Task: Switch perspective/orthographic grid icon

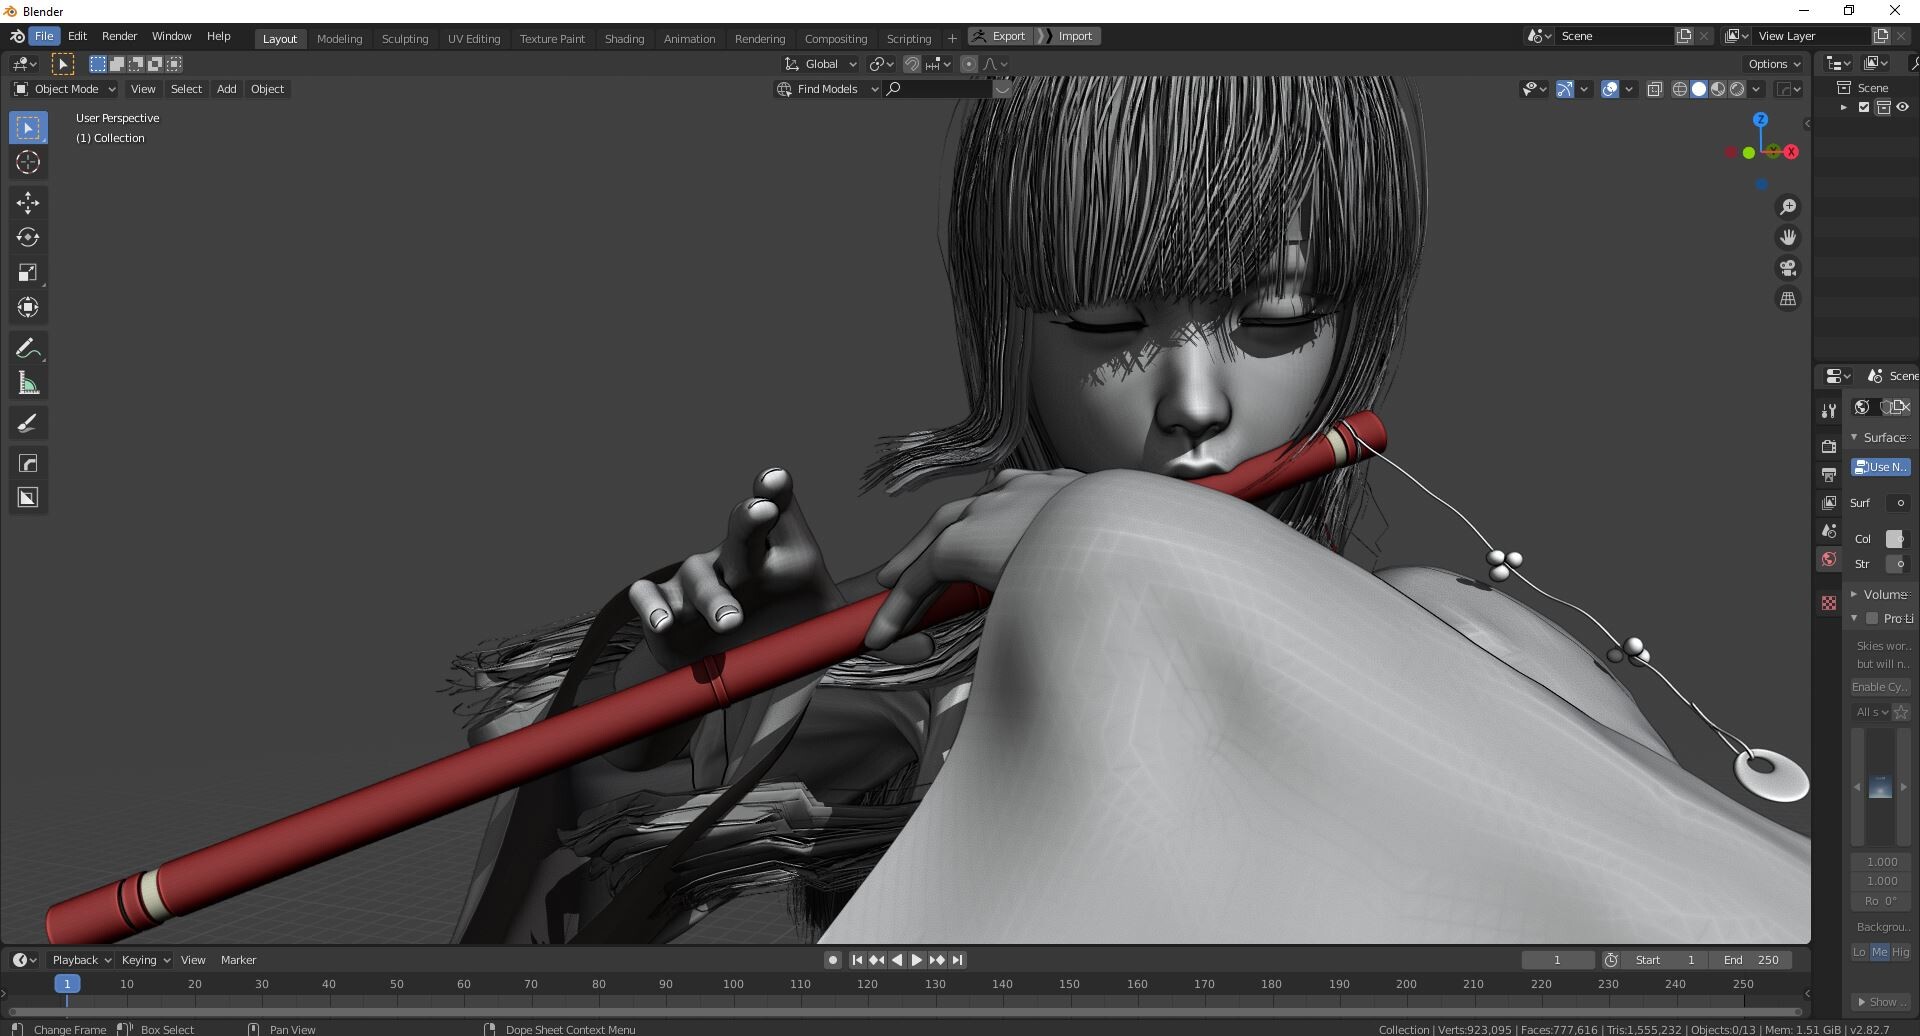Action: tap(1788, 299)
